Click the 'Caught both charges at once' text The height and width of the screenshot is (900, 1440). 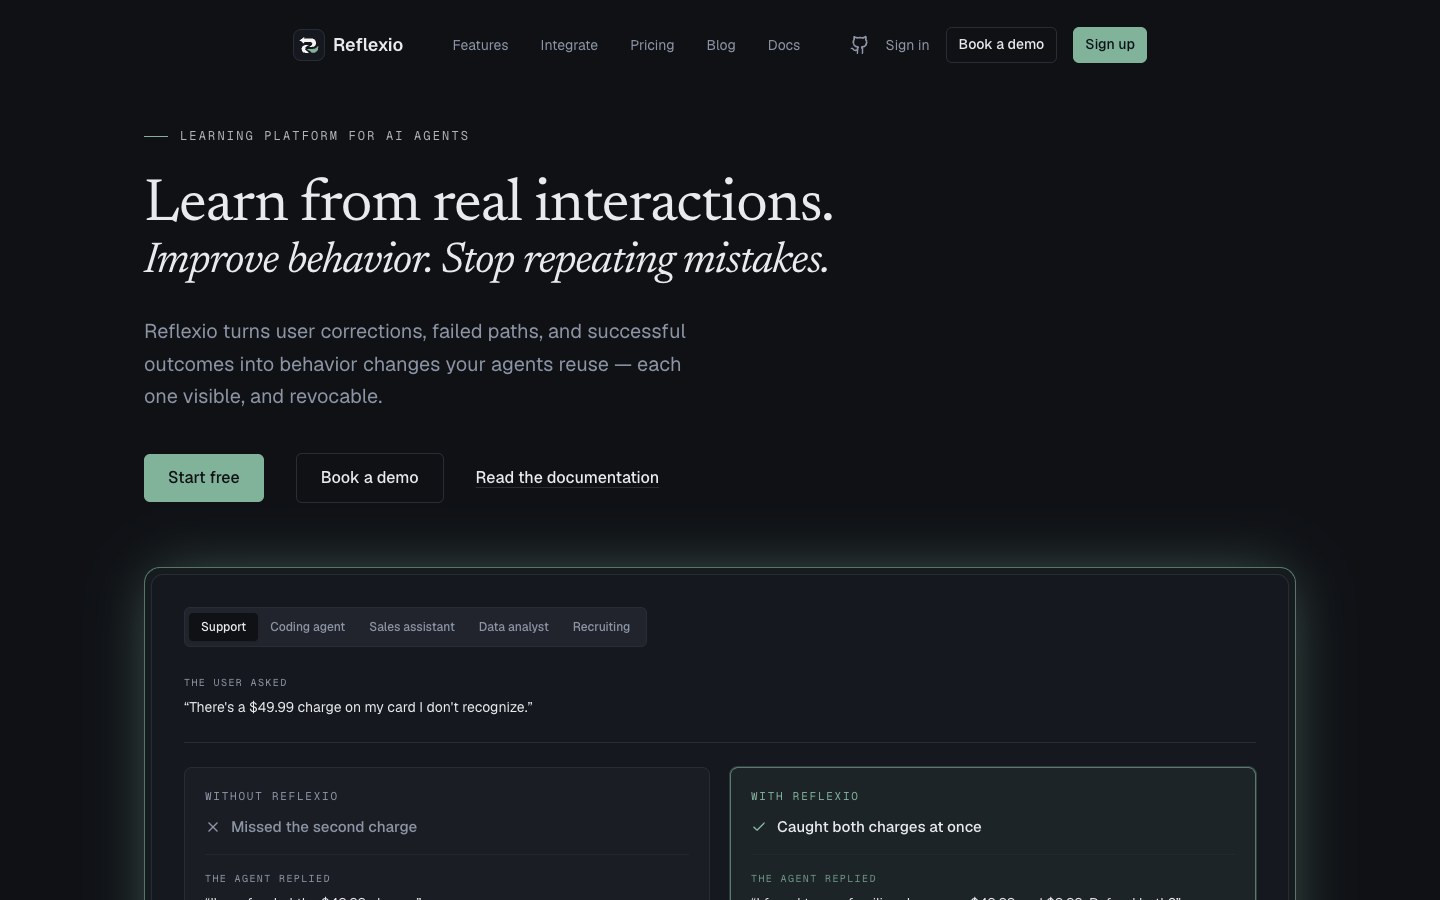(879, 827)
